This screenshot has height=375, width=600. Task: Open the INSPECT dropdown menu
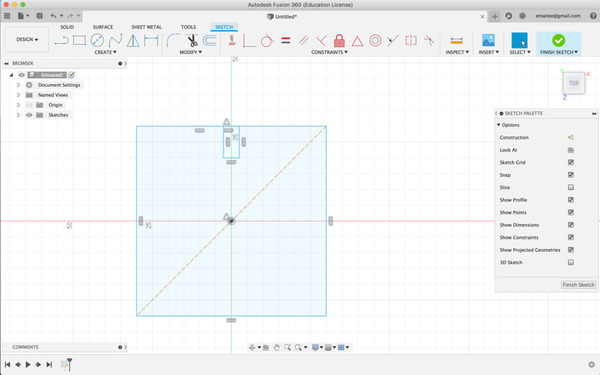pyautogui.click(x=457, y=52)
